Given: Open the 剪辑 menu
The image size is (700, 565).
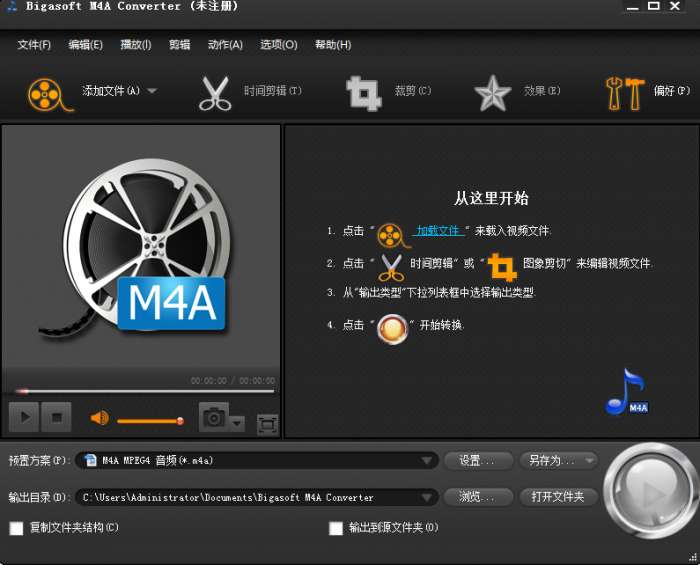Looking at the screenshot, I should pyautogui.click(x=179, y=45).
